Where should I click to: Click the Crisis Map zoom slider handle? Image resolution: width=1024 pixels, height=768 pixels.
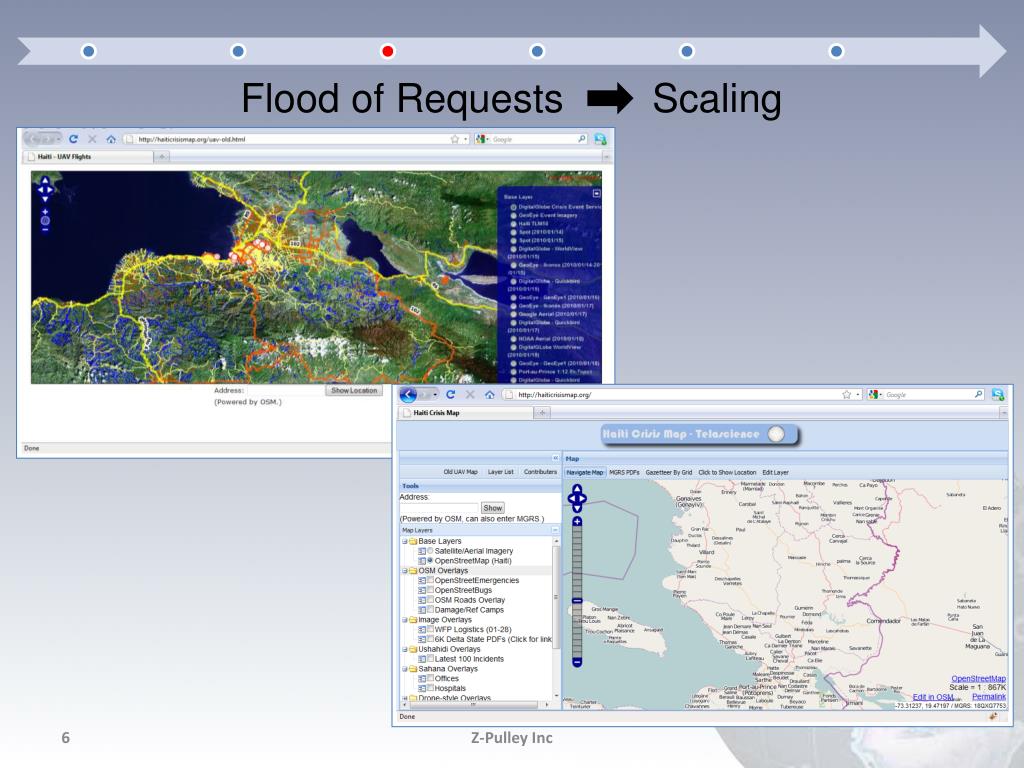(x=577, y=600)
